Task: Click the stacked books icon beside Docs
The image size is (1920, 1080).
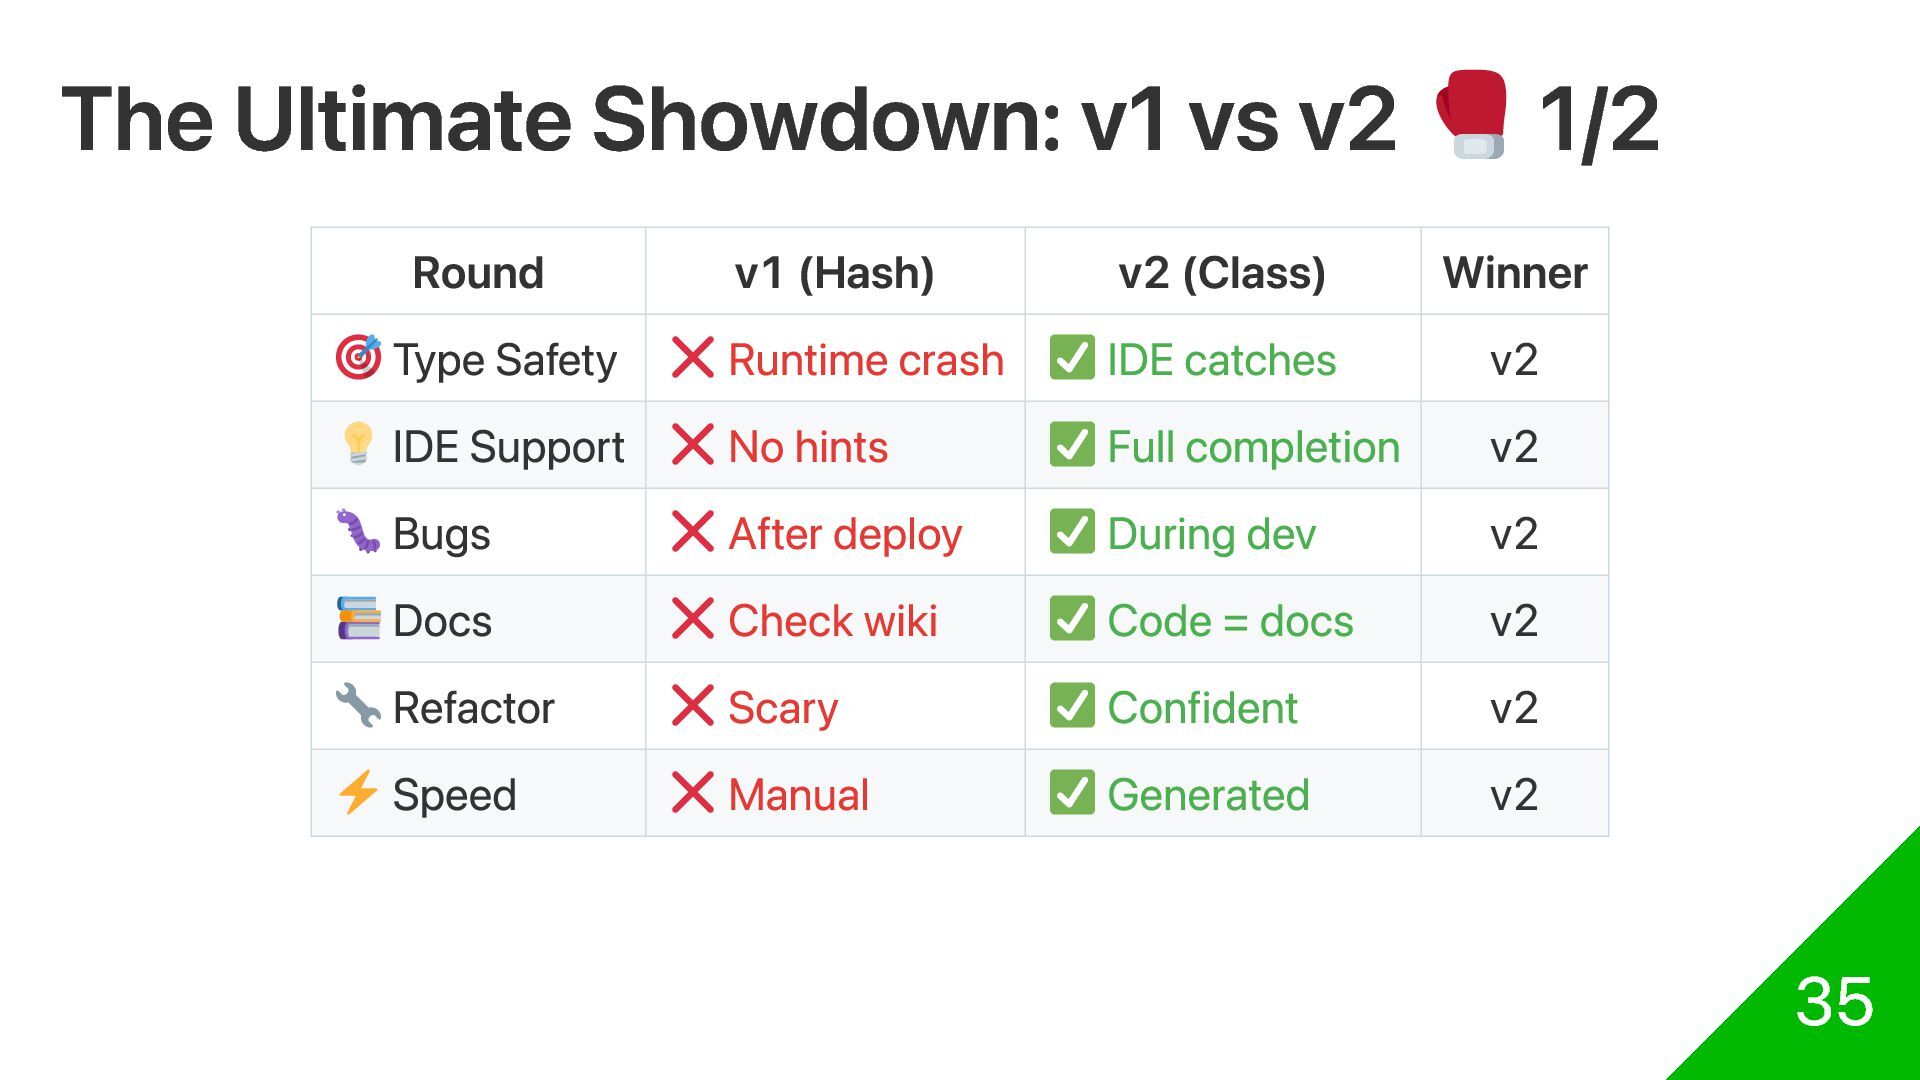Action: [358, 618]
